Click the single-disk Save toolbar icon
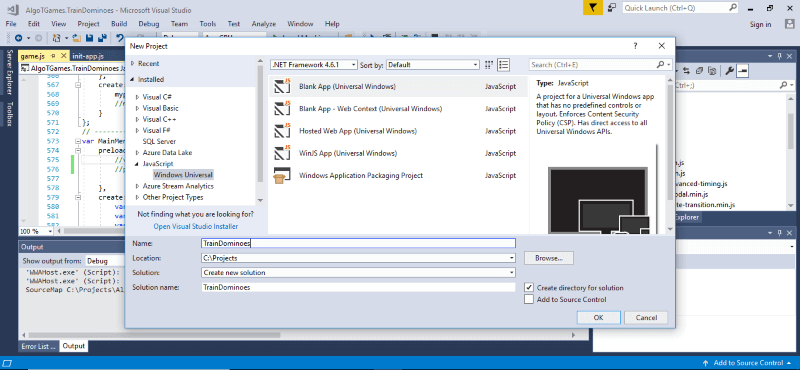The image size is (800, 370). [x=89, y=38]
